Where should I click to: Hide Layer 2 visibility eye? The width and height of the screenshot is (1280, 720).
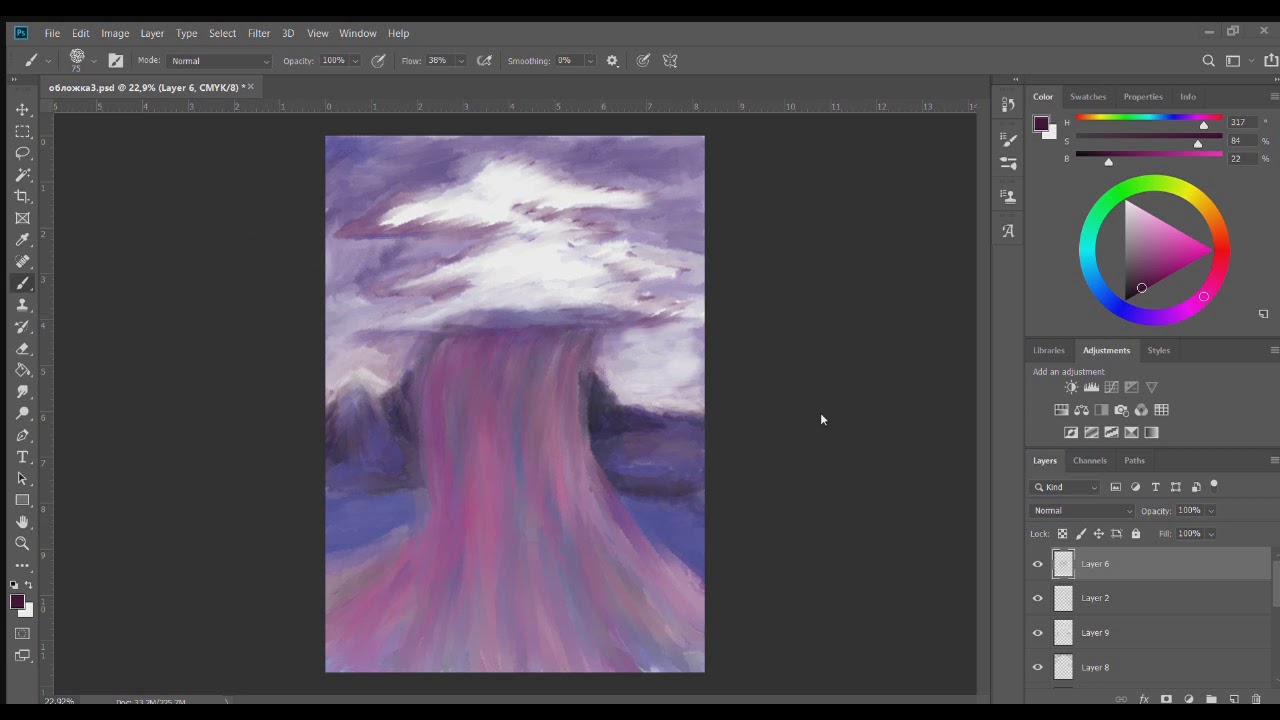1037,598
